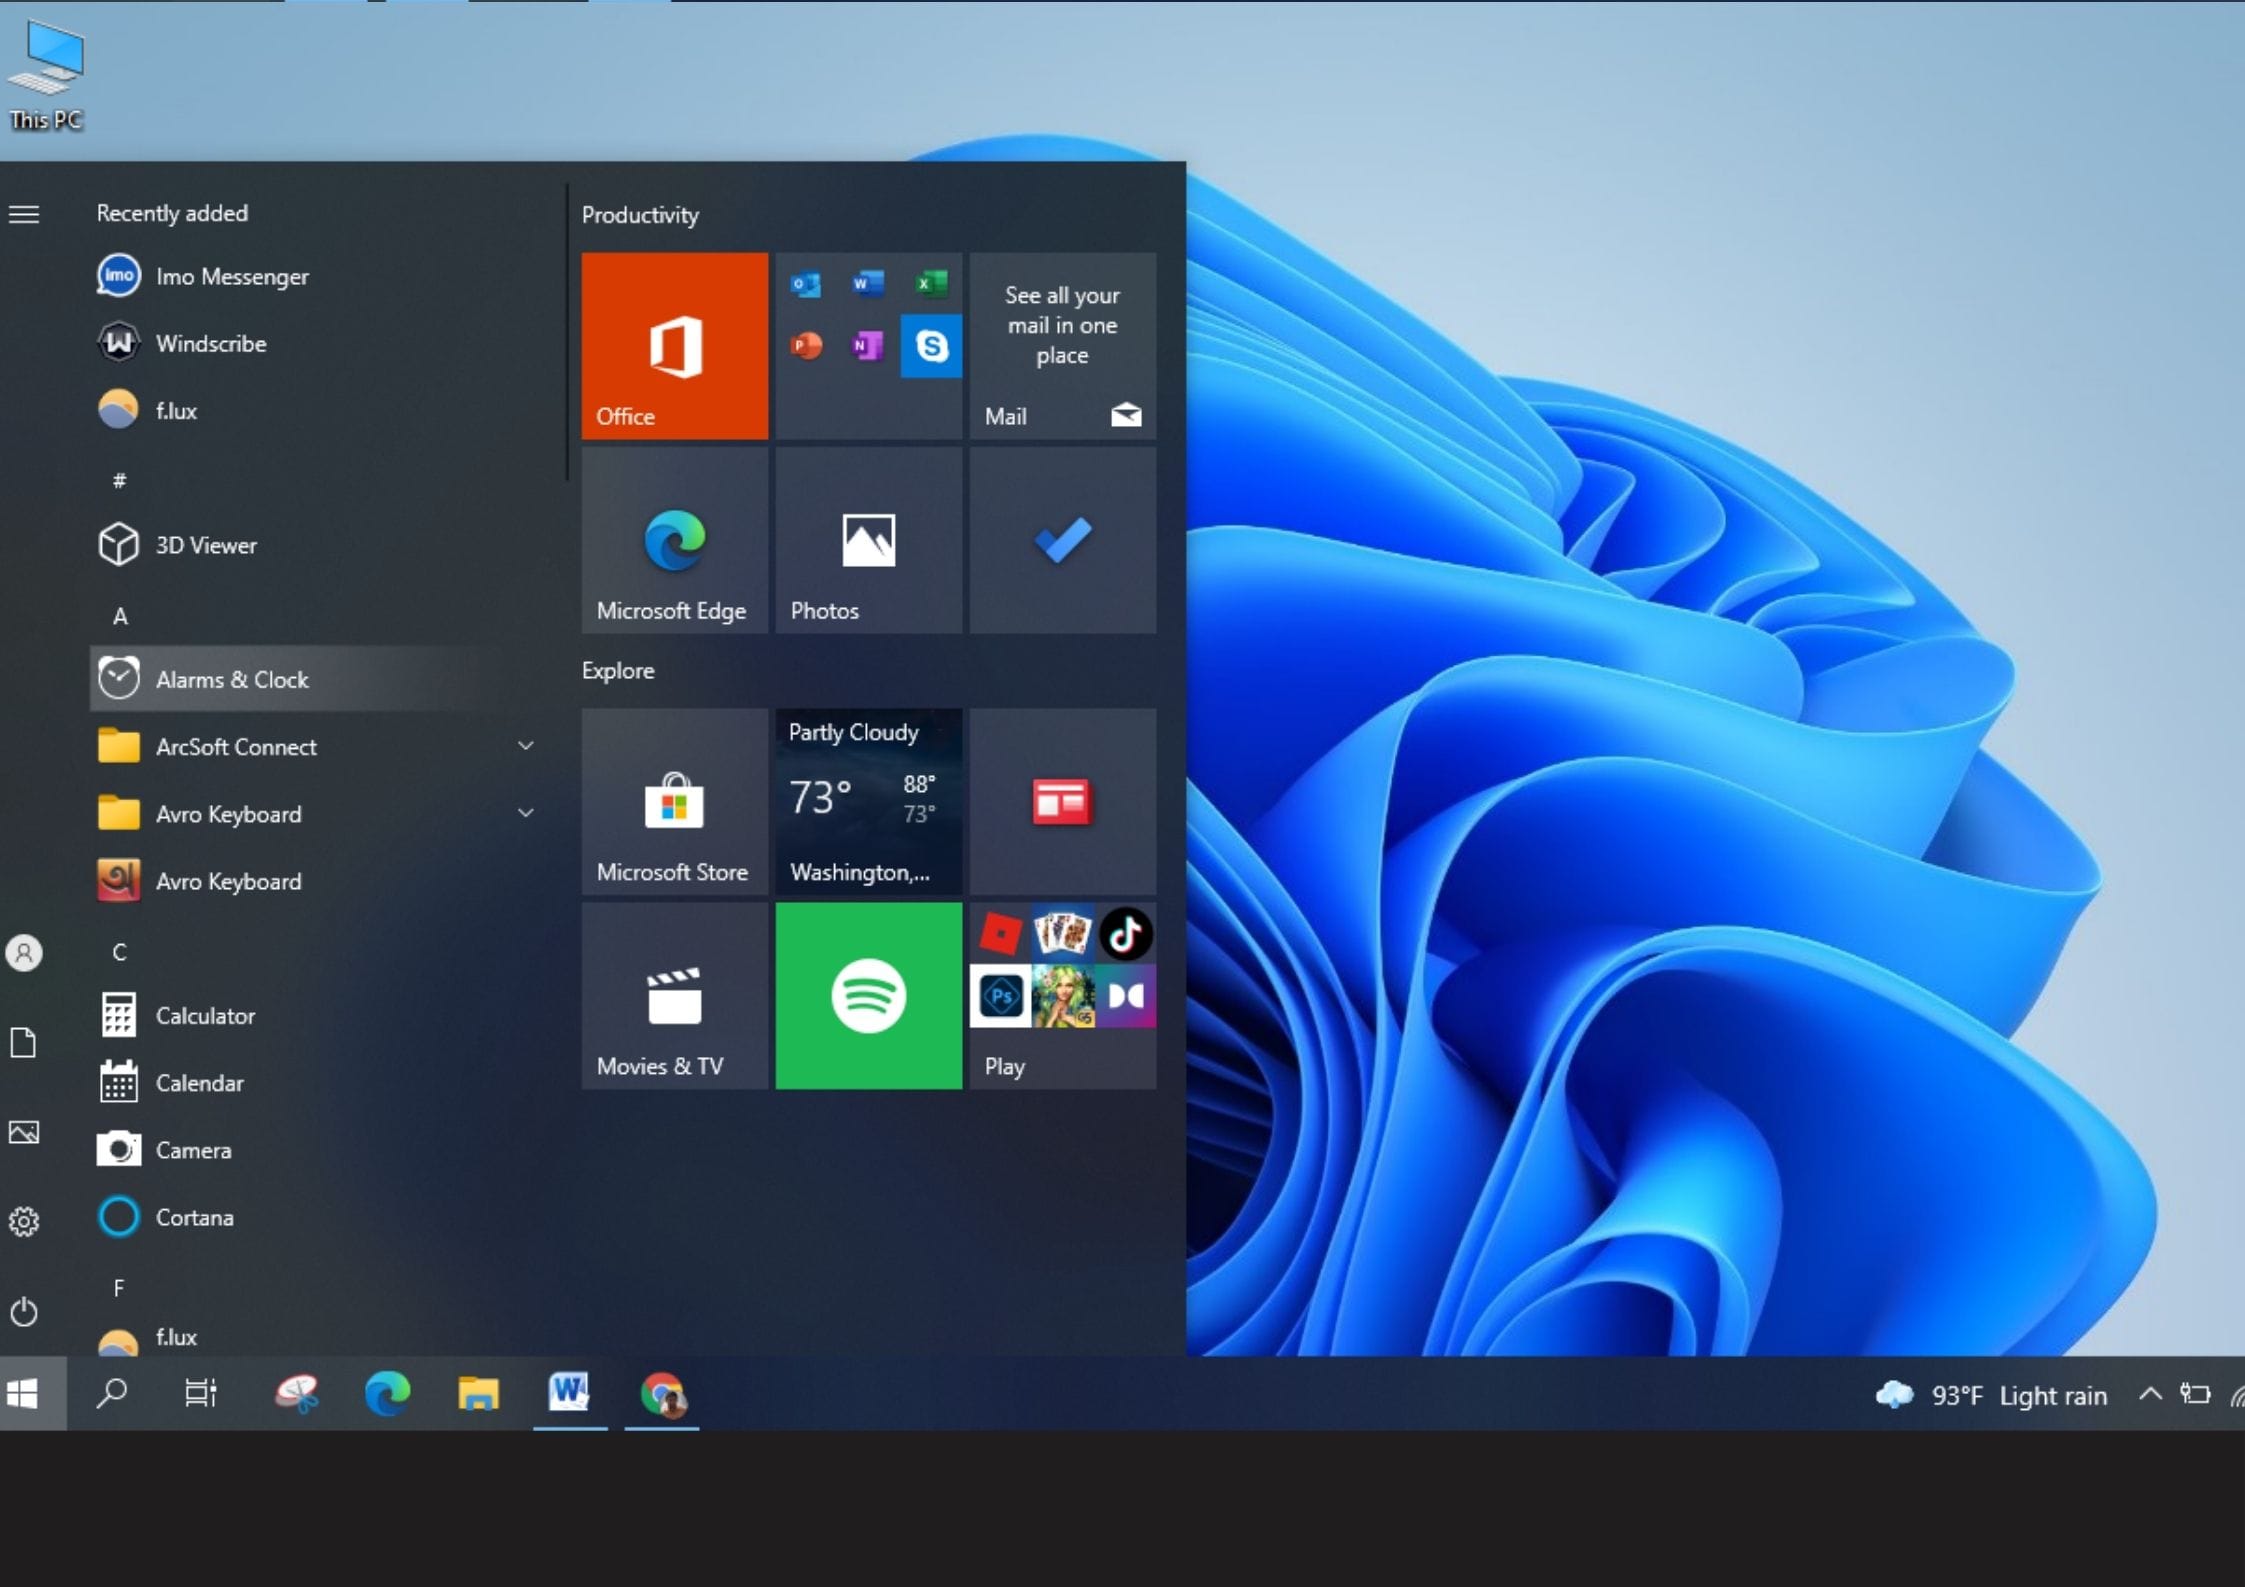The image size is (2245, 1587).
Task: Open Excel from the Office apps tile
Action: coord(931,285)
